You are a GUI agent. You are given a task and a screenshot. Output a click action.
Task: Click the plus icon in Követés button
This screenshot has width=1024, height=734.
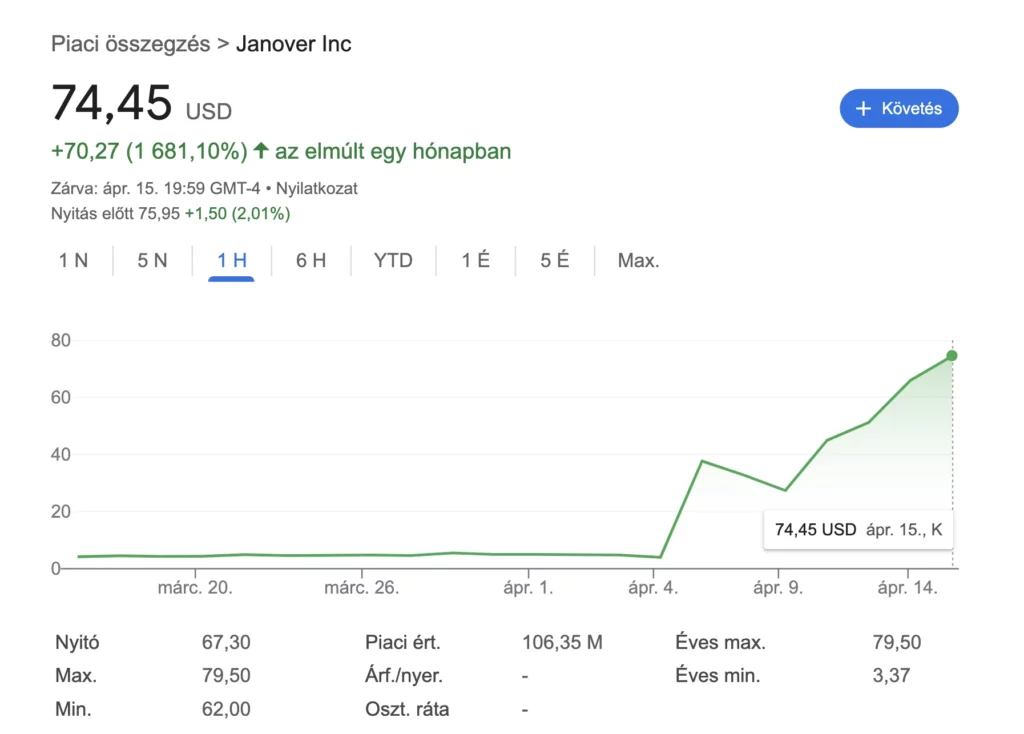[863, 108]
